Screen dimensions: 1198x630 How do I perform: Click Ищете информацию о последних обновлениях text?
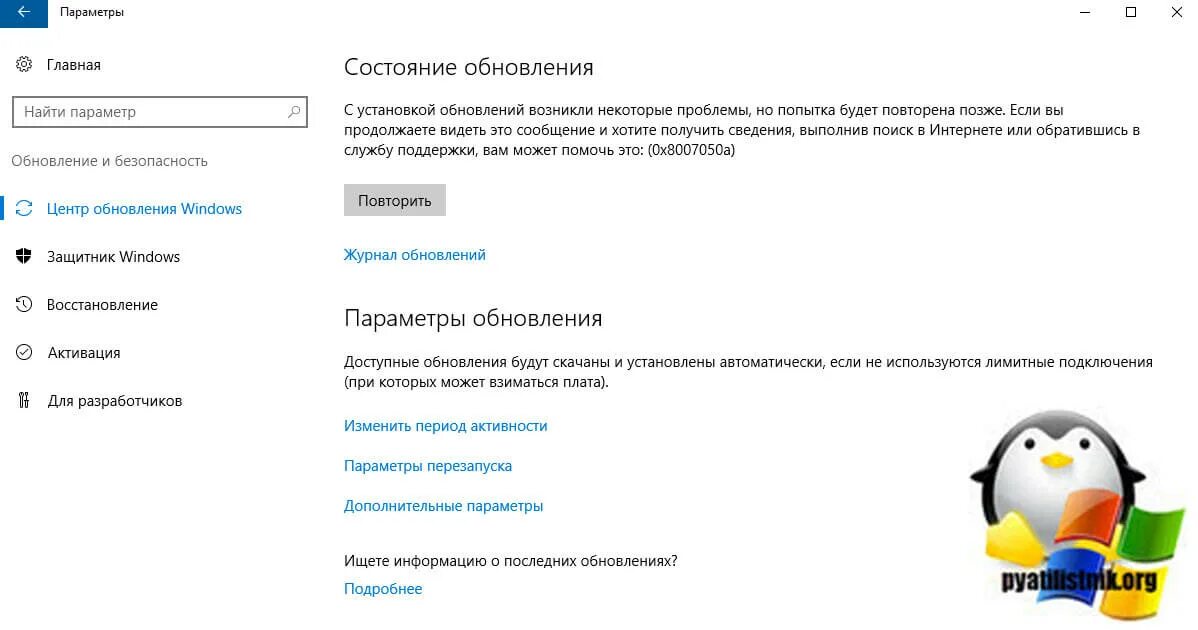click(510, 561)
